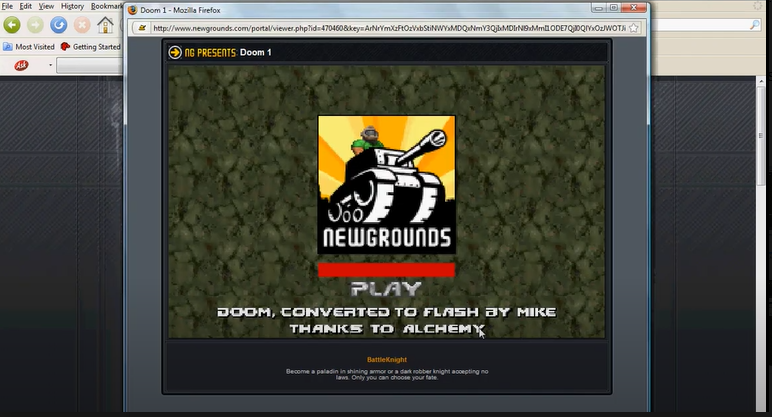772x417 pixels.
Task: Open the BattleKnight ad link
Action: point(387,360)
